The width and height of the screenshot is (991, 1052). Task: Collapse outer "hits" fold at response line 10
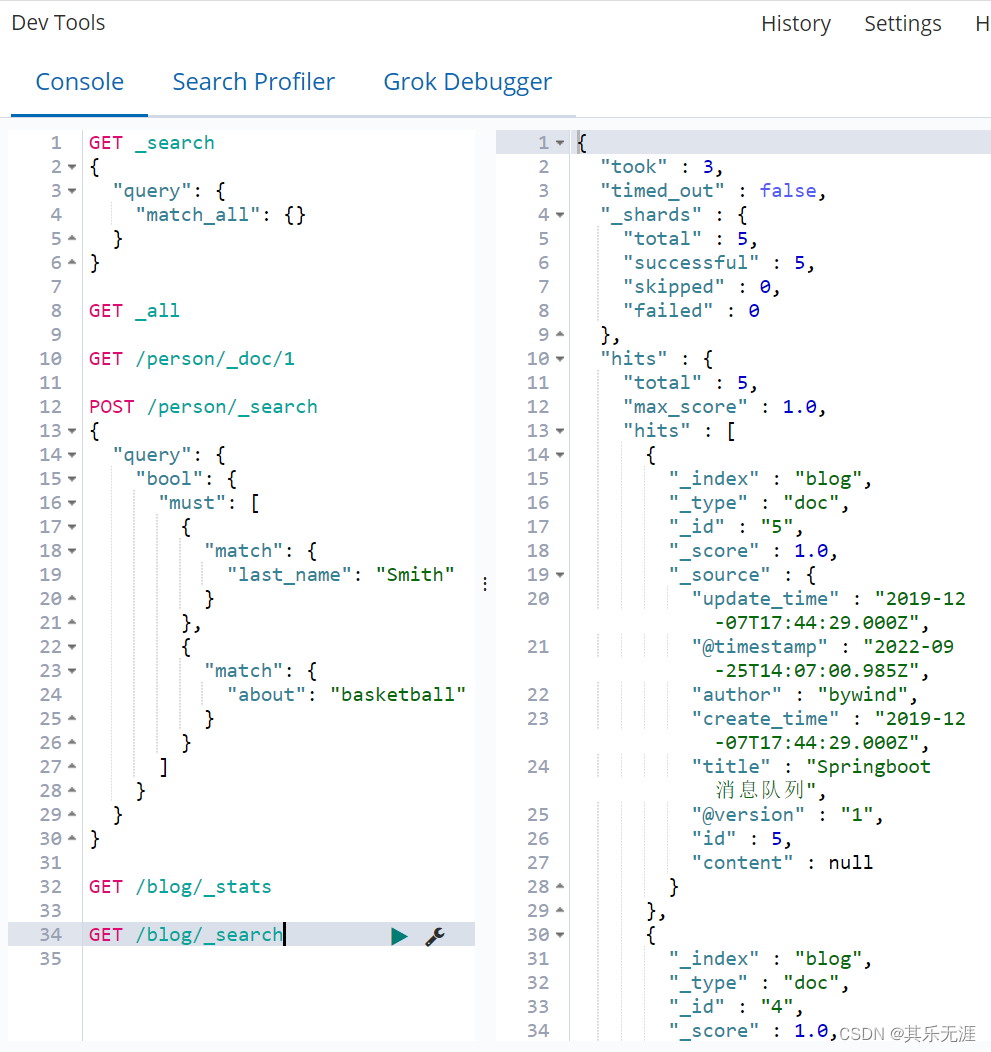click(560, 359)
